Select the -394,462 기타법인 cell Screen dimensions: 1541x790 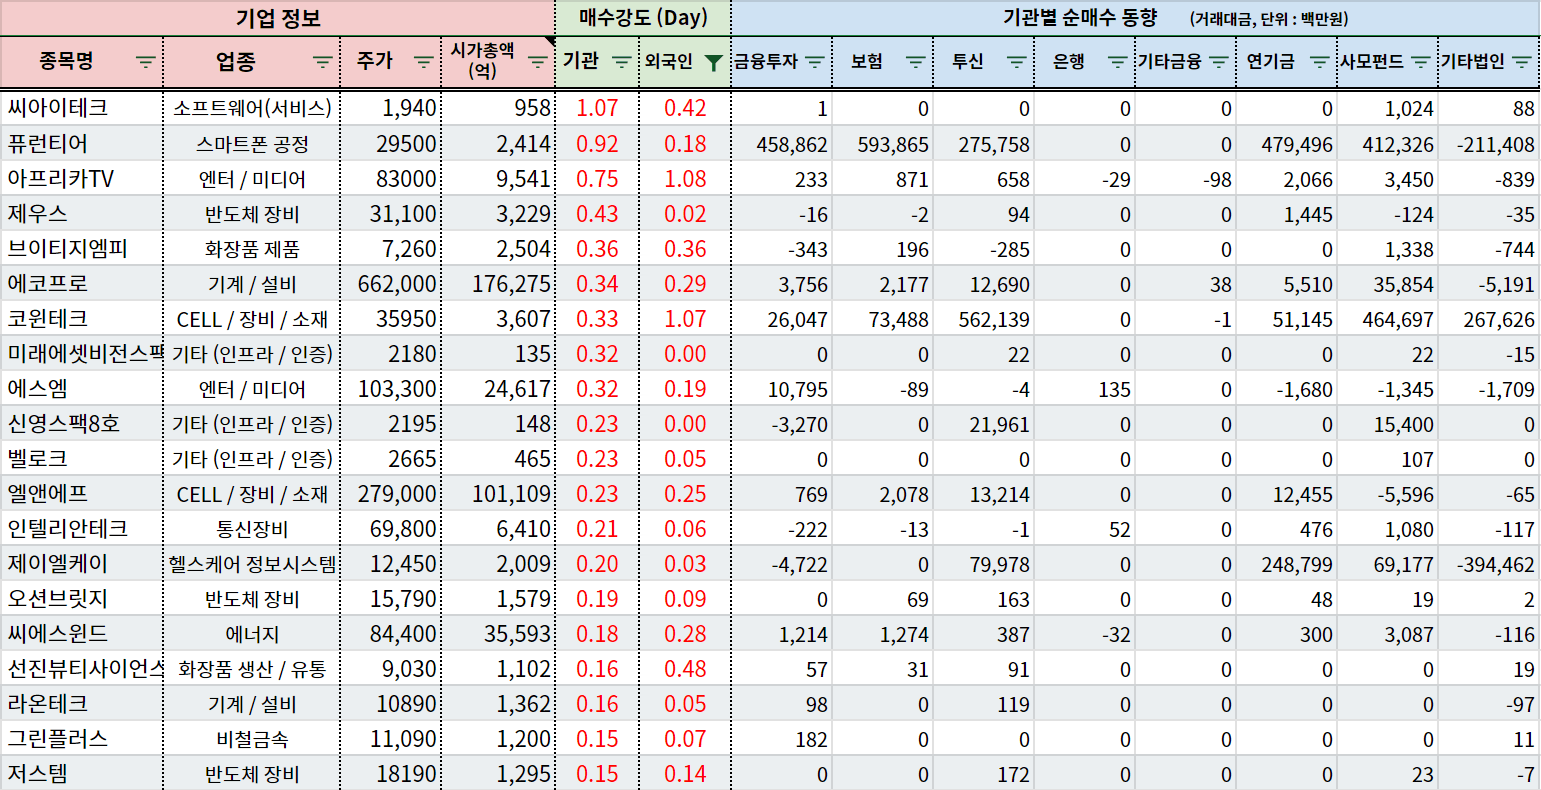1489,563
